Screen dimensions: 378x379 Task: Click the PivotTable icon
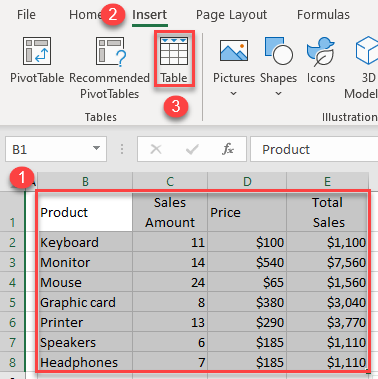(37, 51)
